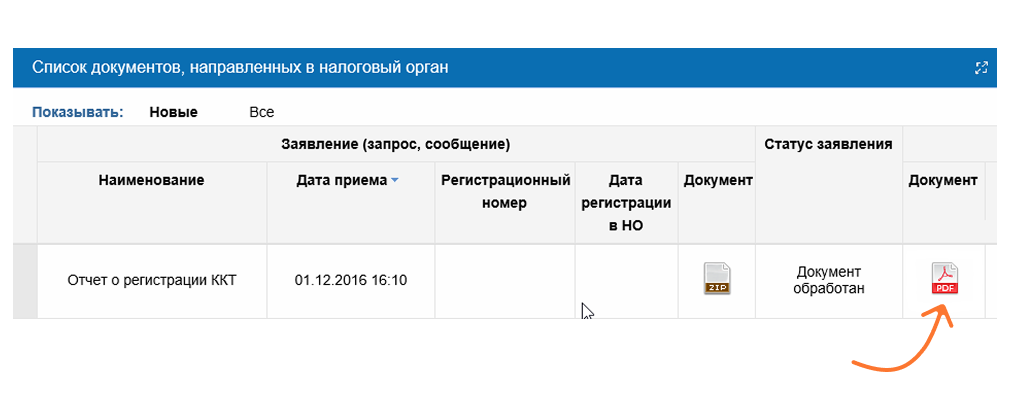Viewport: 1010px width, 413px height.
Task: Sort by the Наименование column header
Action: pos(151,180)
